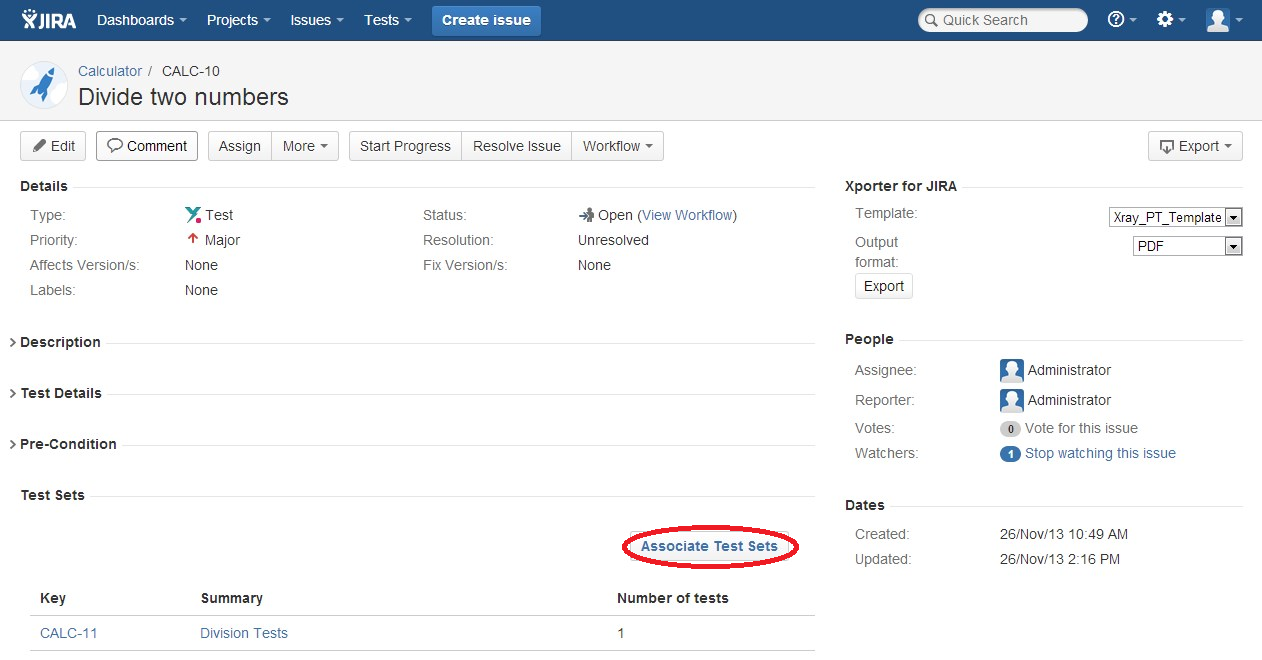This screenshot has width=1262, height=660.
Task: Click the Unresolved resolution value
Action: point(613,240)
